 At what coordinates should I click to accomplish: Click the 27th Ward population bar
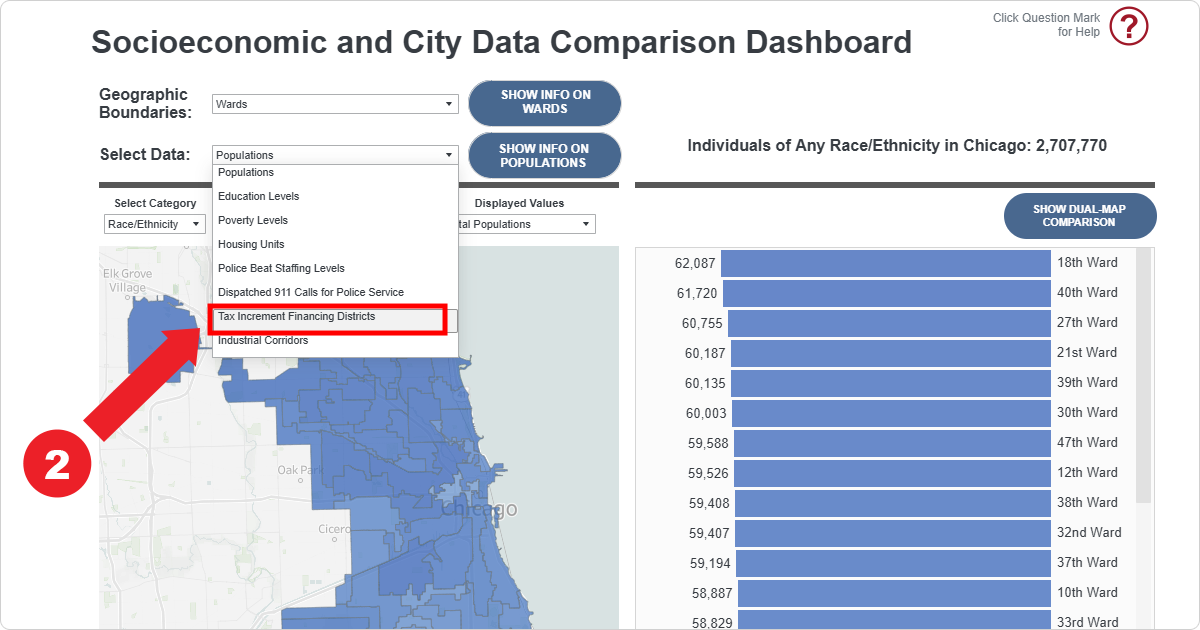(888, 323)
